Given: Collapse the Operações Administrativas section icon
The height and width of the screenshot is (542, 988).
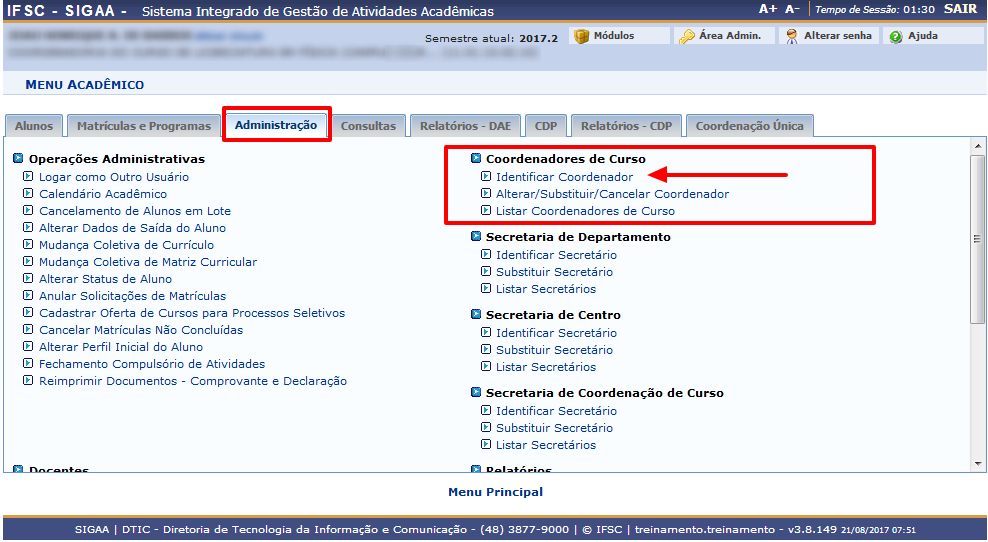Looking at the screenshot, I should [19, 159].
